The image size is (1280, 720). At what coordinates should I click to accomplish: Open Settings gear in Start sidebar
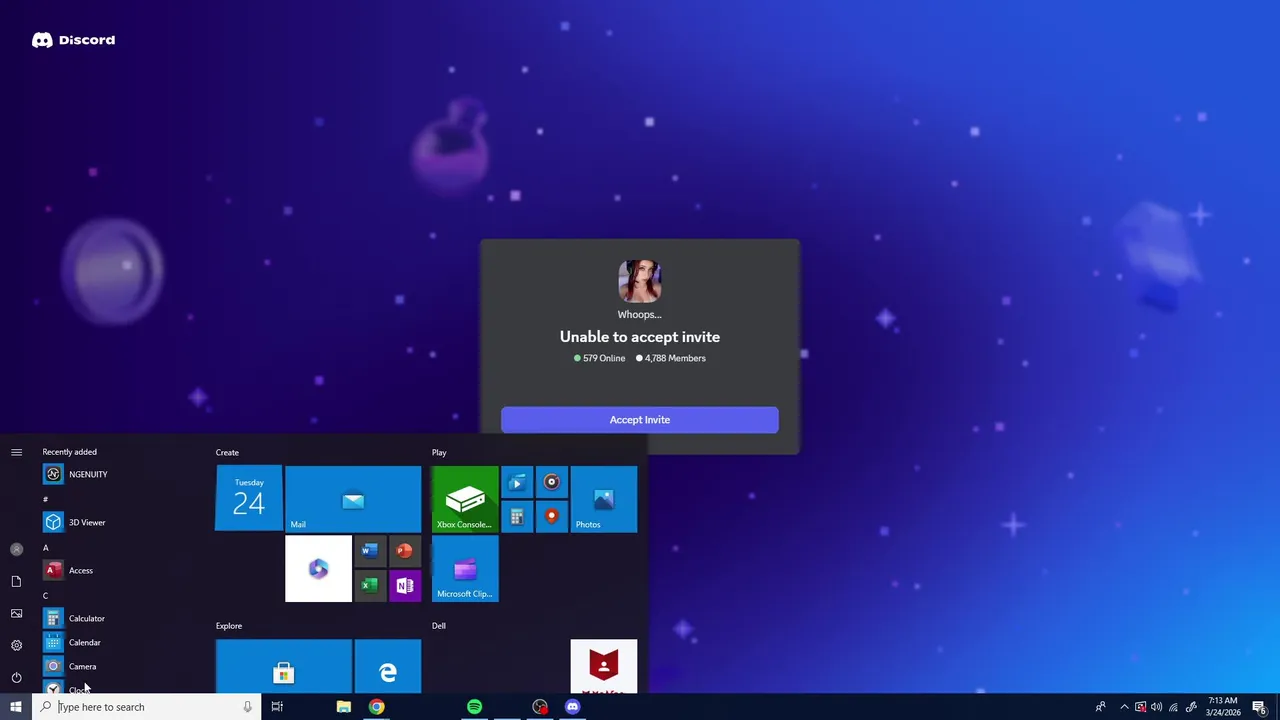[x=16, y=645]
